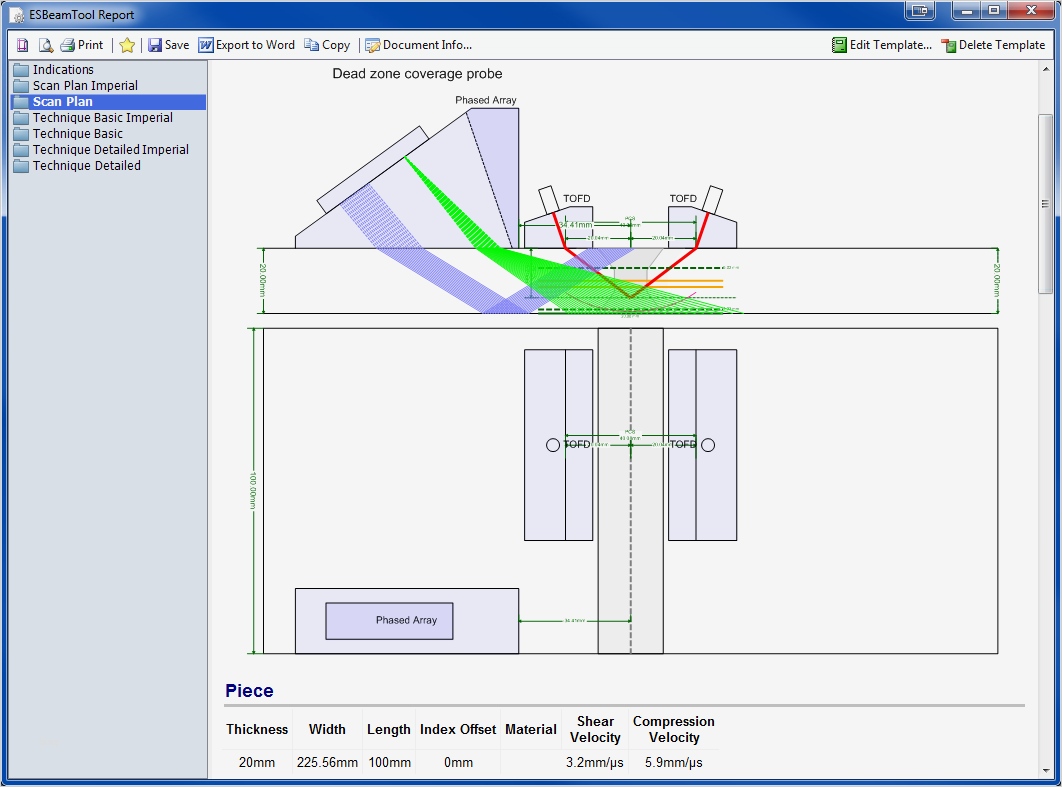
Task: Click the yellow star favorite icon
Action: tap(127, 45)
